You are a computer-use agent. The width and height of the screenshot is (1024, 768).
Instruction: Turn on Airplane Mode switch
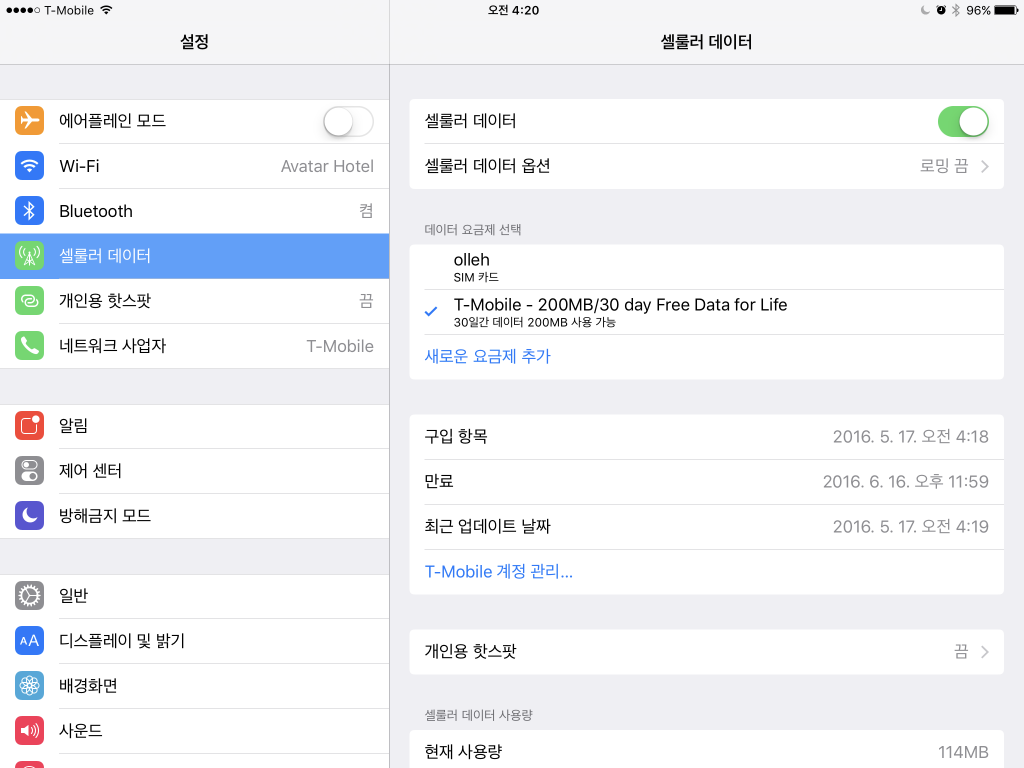coord(348,121)
